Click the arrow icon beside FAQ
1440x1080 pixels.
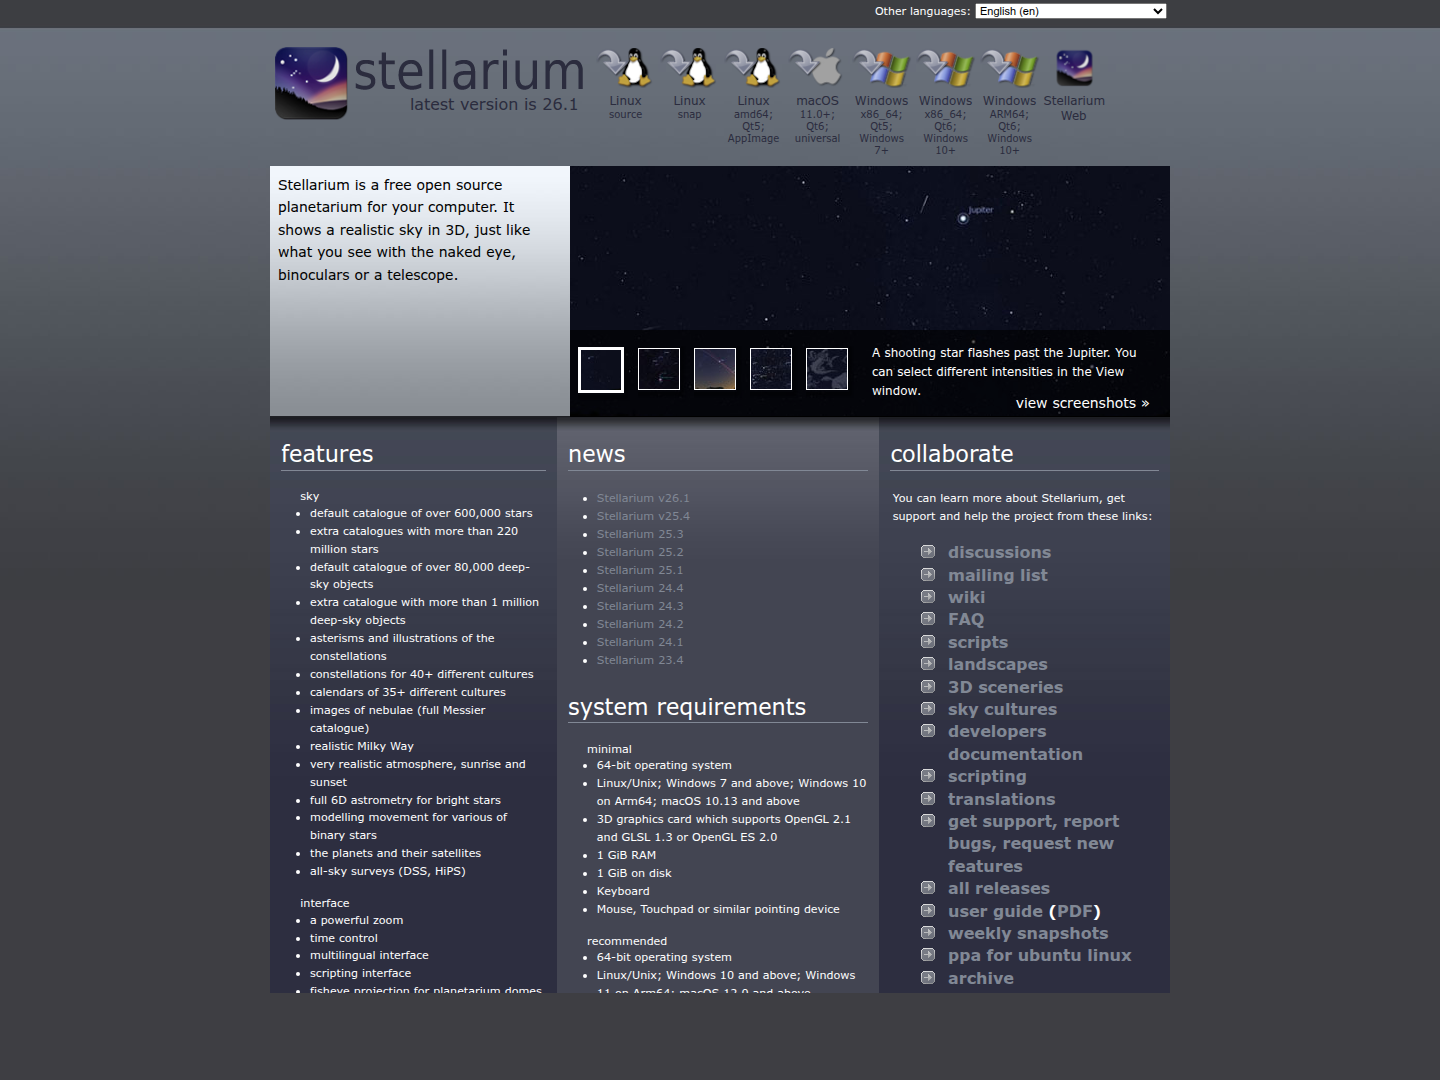928,619
